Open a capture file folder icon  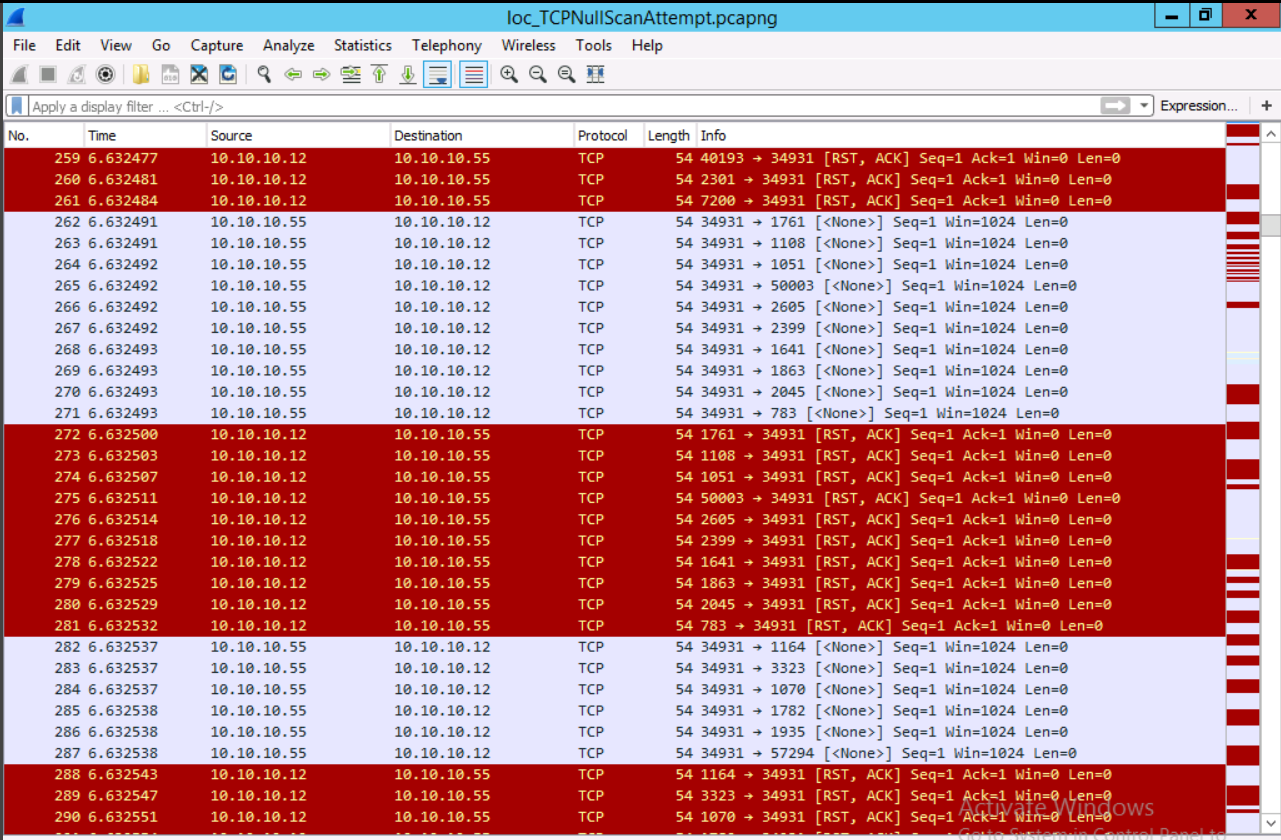coord(141,74)
